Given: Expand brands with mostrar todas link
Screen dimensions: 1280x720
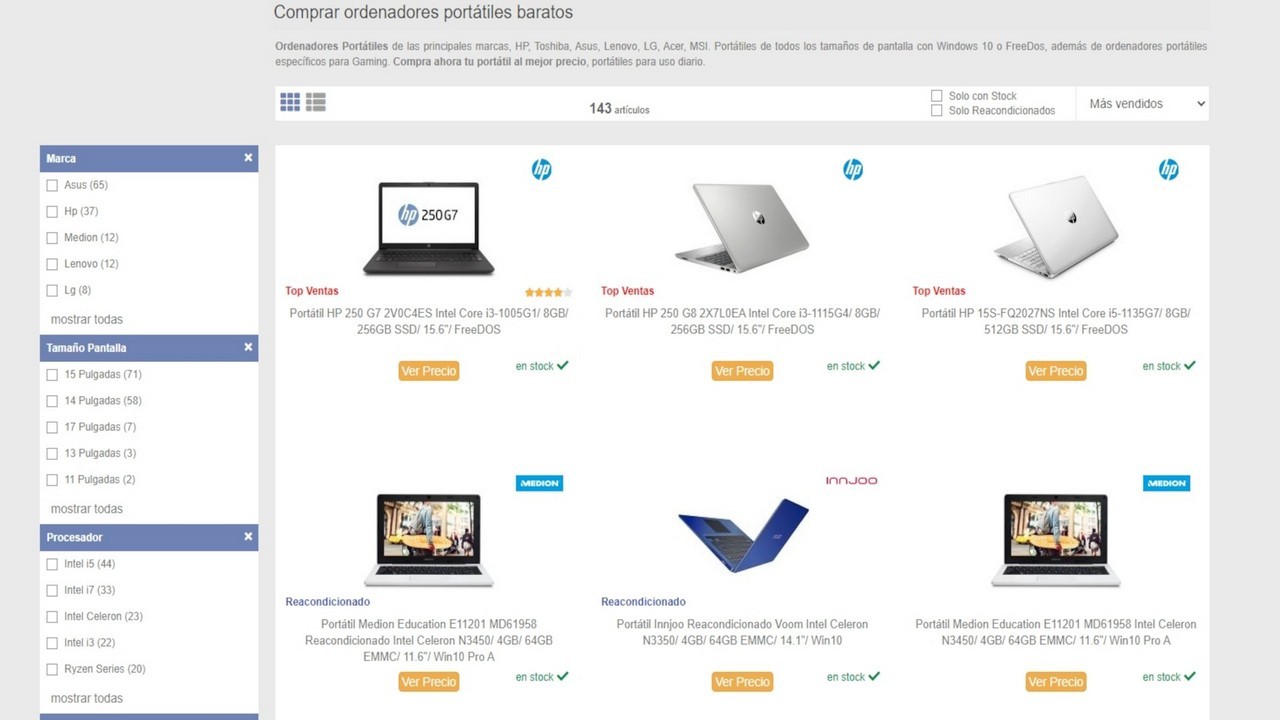Looking at the screenshot, I should 87,319.
